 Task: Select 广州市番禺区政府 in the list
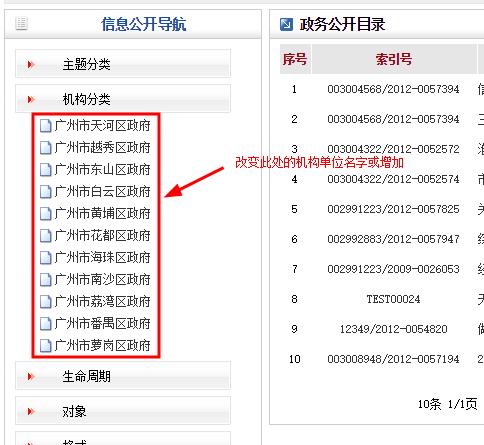click(102, 324)
